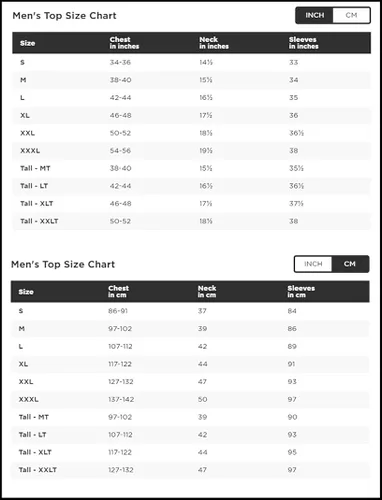Click the lower 'Men's Top Size Chart' title
The width and height of the screenshot is (382, 500).
63,264
